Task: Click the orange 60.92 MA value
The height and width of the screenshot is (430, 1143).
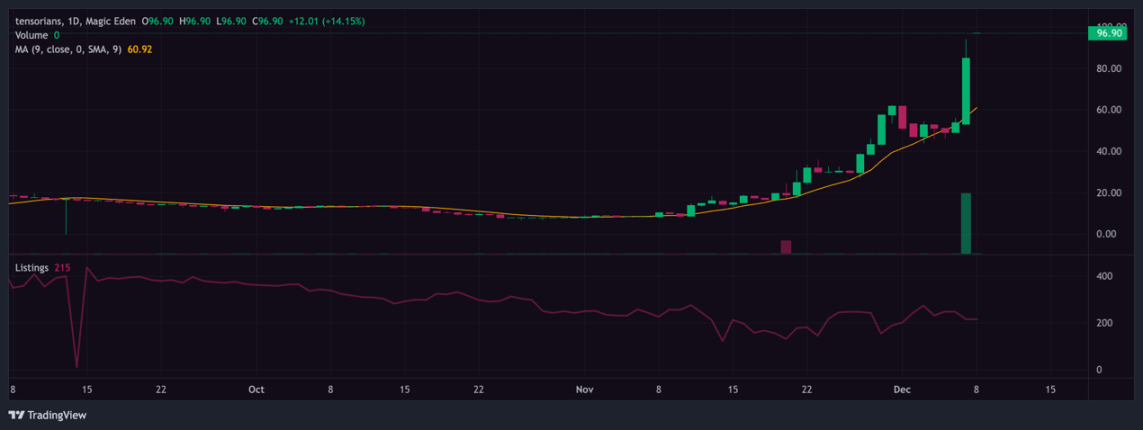Action: point(139,49)
